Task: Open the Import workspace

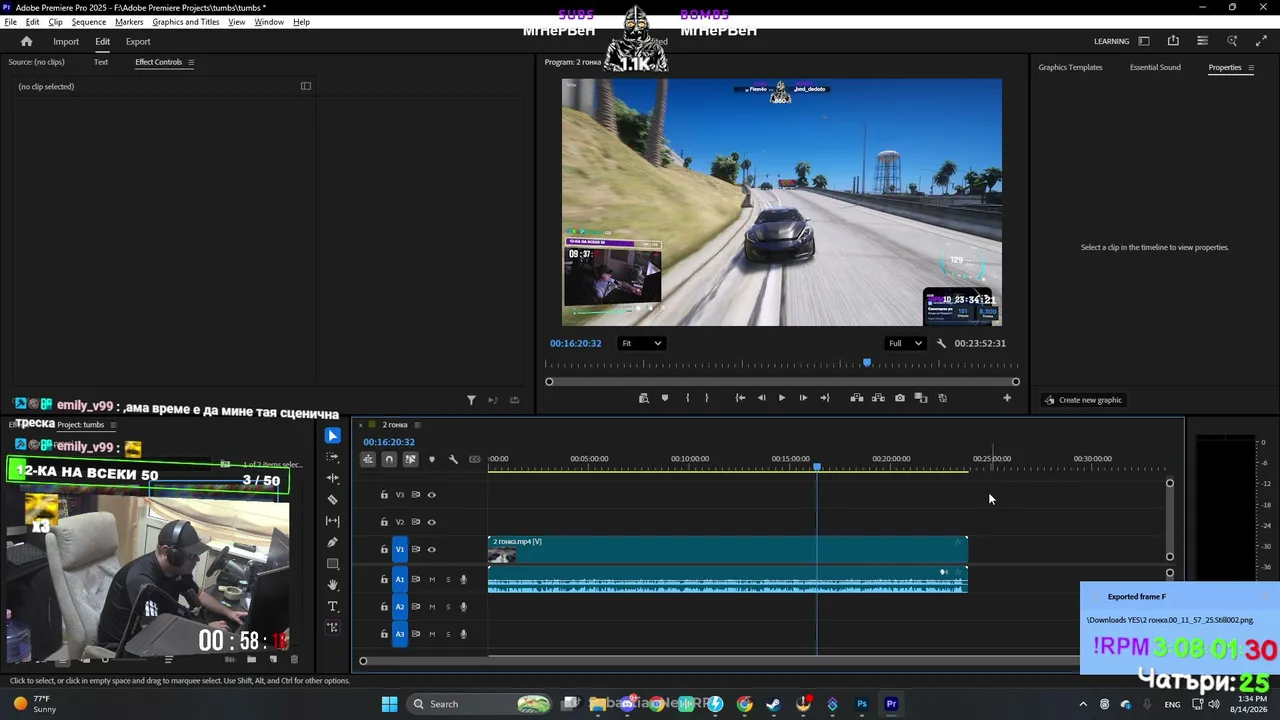Action: pyautogui.click(x=66, y=42)
